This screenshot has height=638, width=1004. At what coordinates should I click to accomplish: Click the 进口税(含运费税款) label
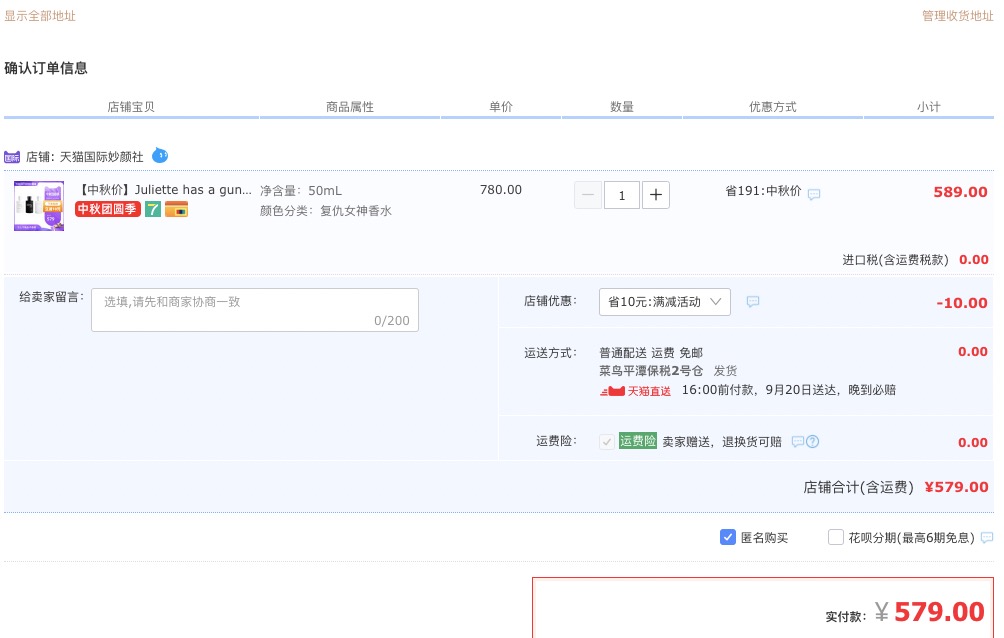(x=895, y=259)
